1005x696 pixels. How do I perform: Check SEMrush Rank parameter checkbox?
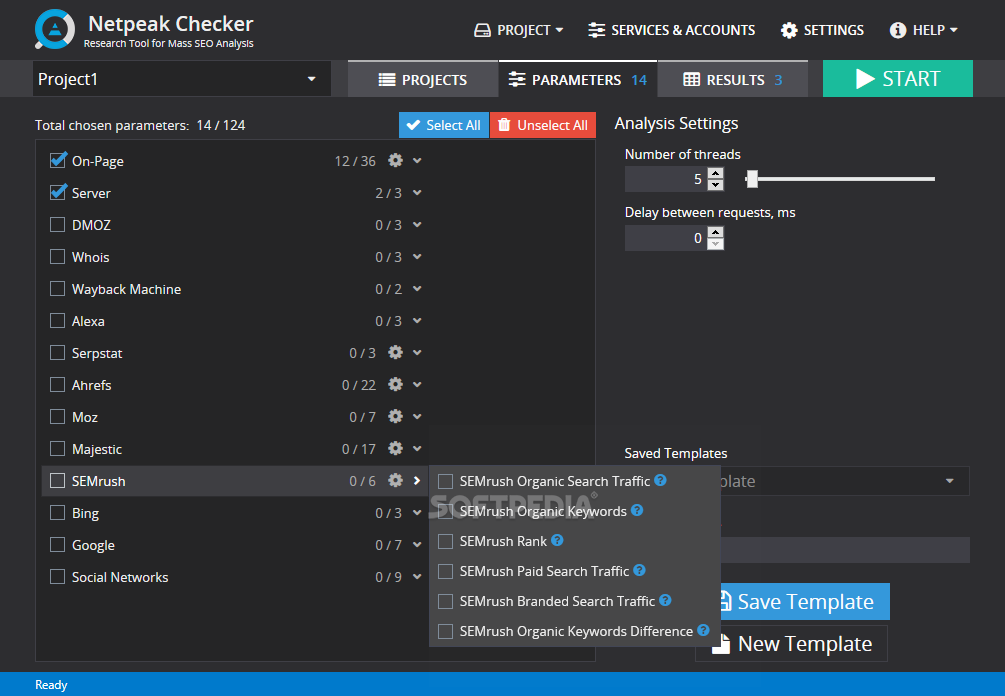click(x=445, y=542)
